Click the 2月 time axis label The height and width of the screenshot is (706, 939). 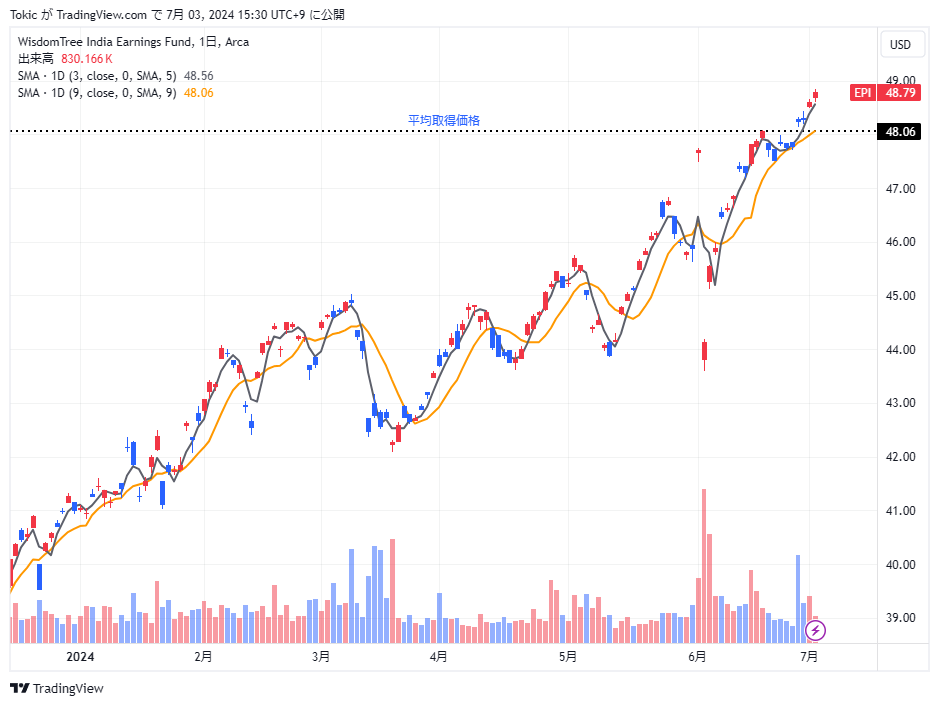(204, 657)
